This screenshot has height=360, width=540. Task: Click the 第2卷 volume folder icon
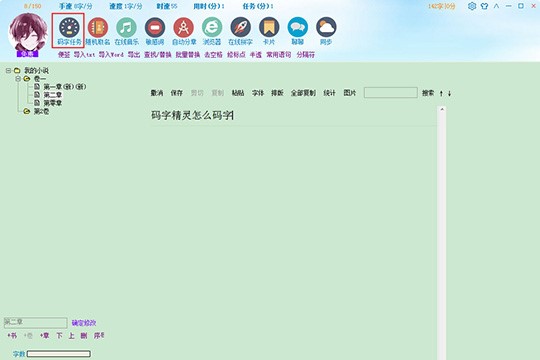click(27, 111)
